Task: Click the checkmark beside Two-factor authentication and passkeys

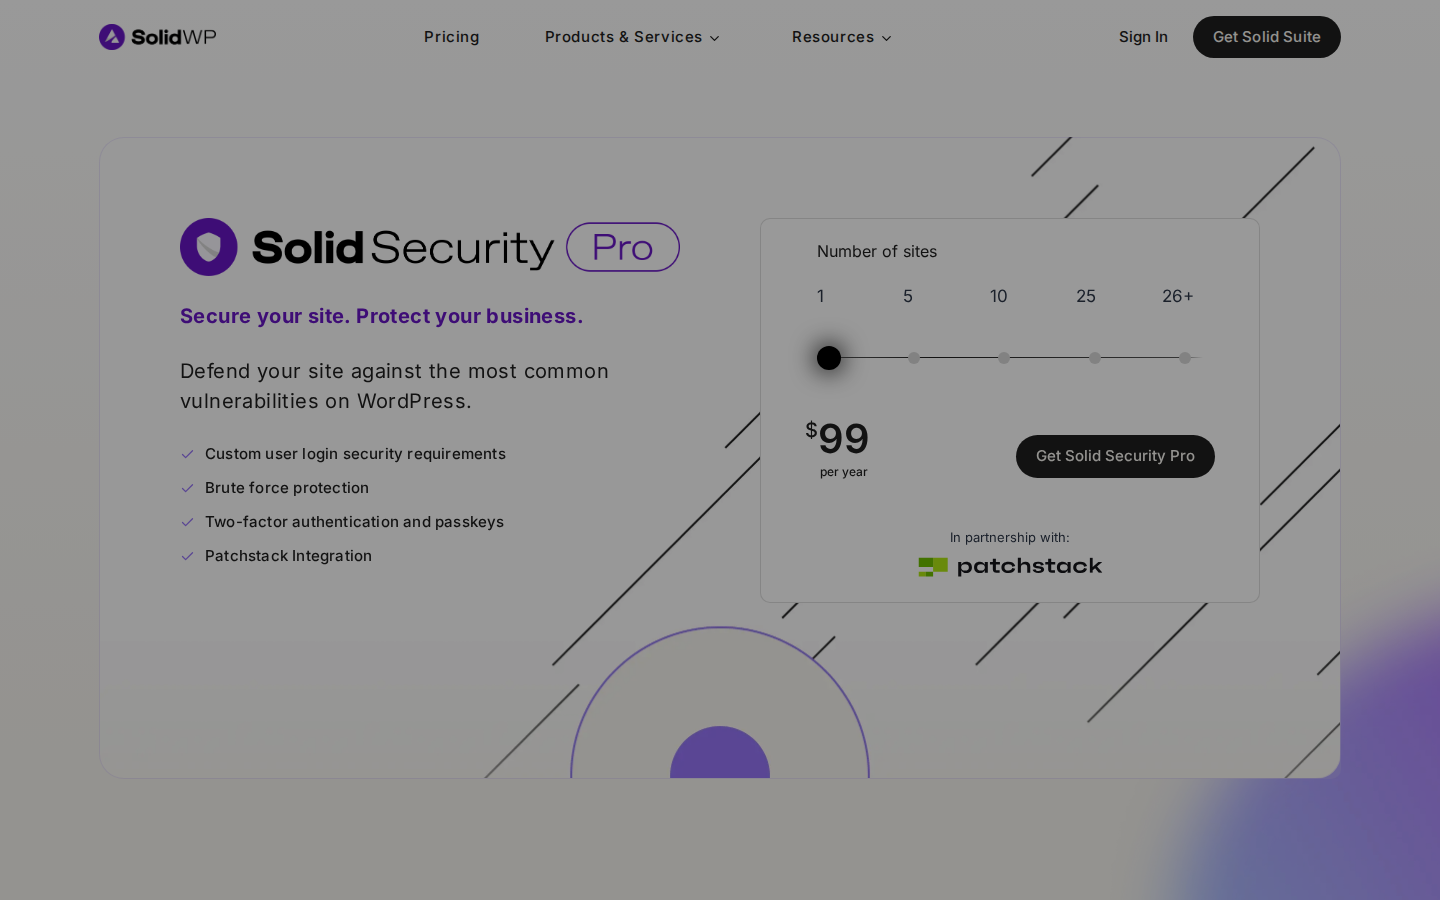Action: point(188,522)
